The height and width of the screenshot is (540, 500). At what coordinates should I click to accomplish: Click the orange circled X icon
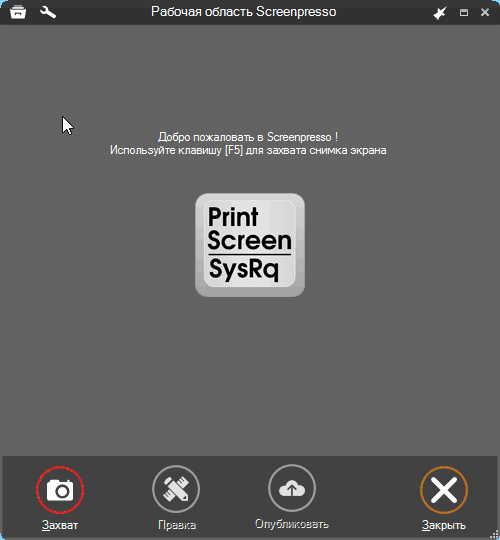444,490
